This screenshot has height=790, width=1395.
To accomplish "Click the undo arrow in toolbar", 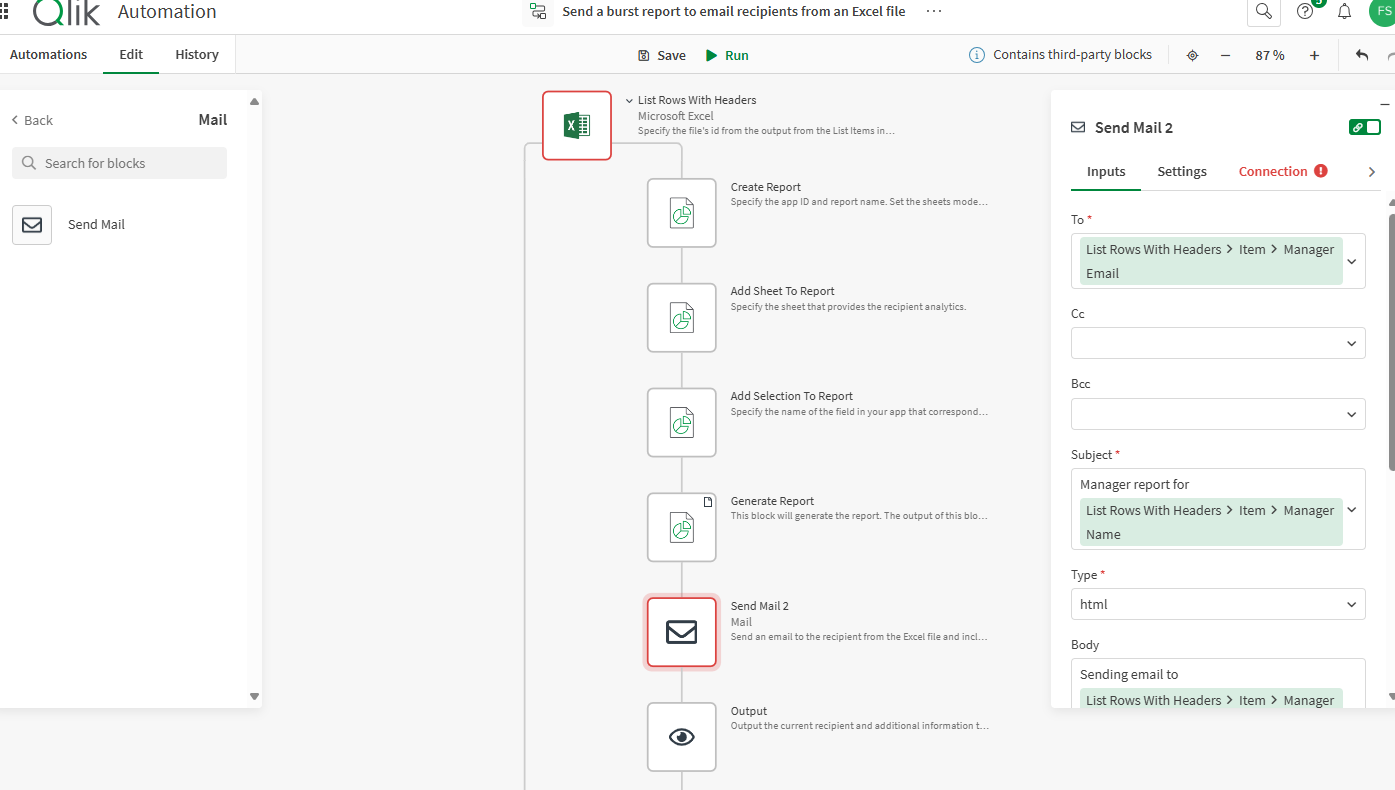I will [x=1362, y=55].
